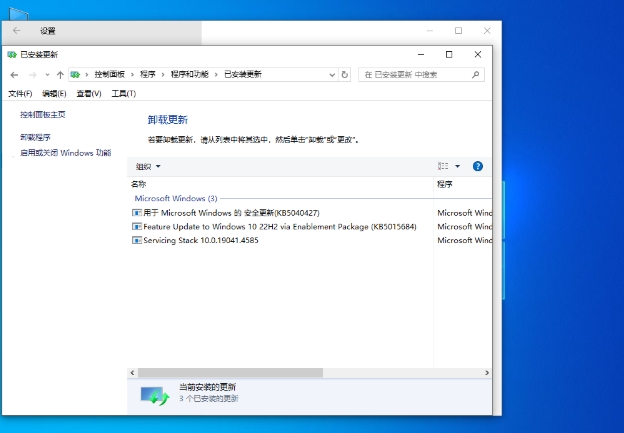
Task: Click icon beside Feature Update KB5015684
Action: [136, 226]
